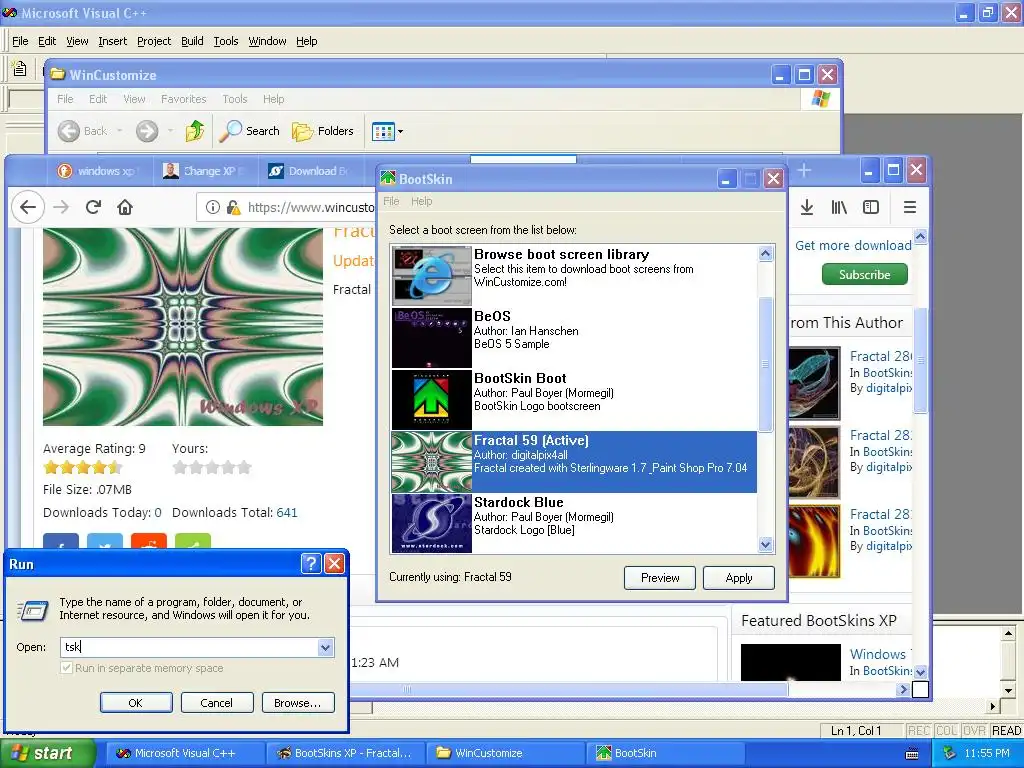Click the Preview button in BootSkin
The height and width of the screenshot is (768, 1024).
coord(660,578)
